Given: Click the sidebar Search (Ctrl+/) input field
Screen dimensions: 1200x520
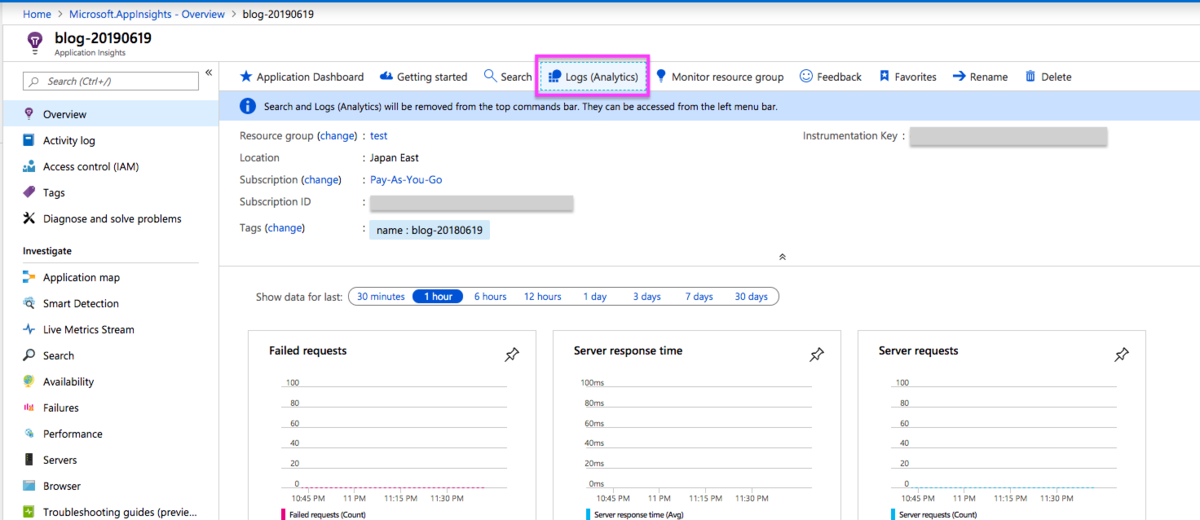Looking at the screenshot, I should [110, 81].
